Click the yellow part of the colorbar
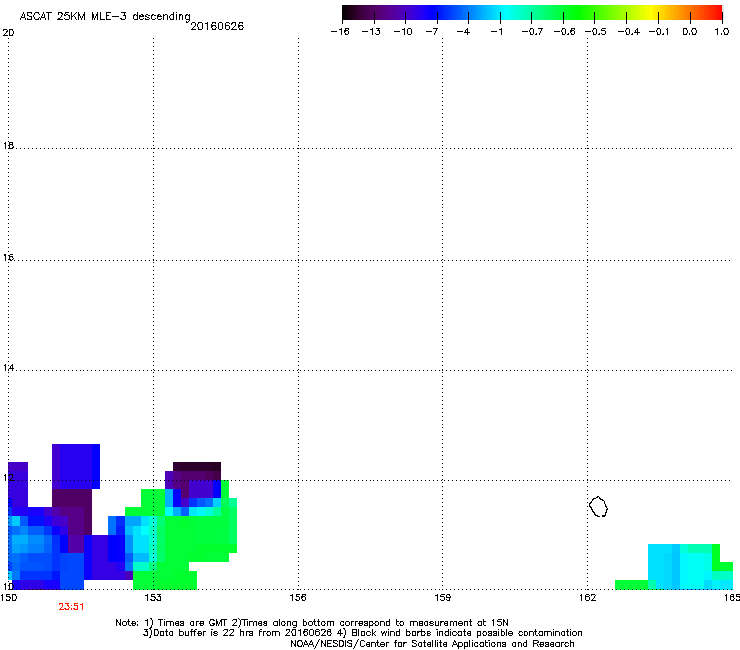This screenshot has height=650, width=740. coord(652,13)
